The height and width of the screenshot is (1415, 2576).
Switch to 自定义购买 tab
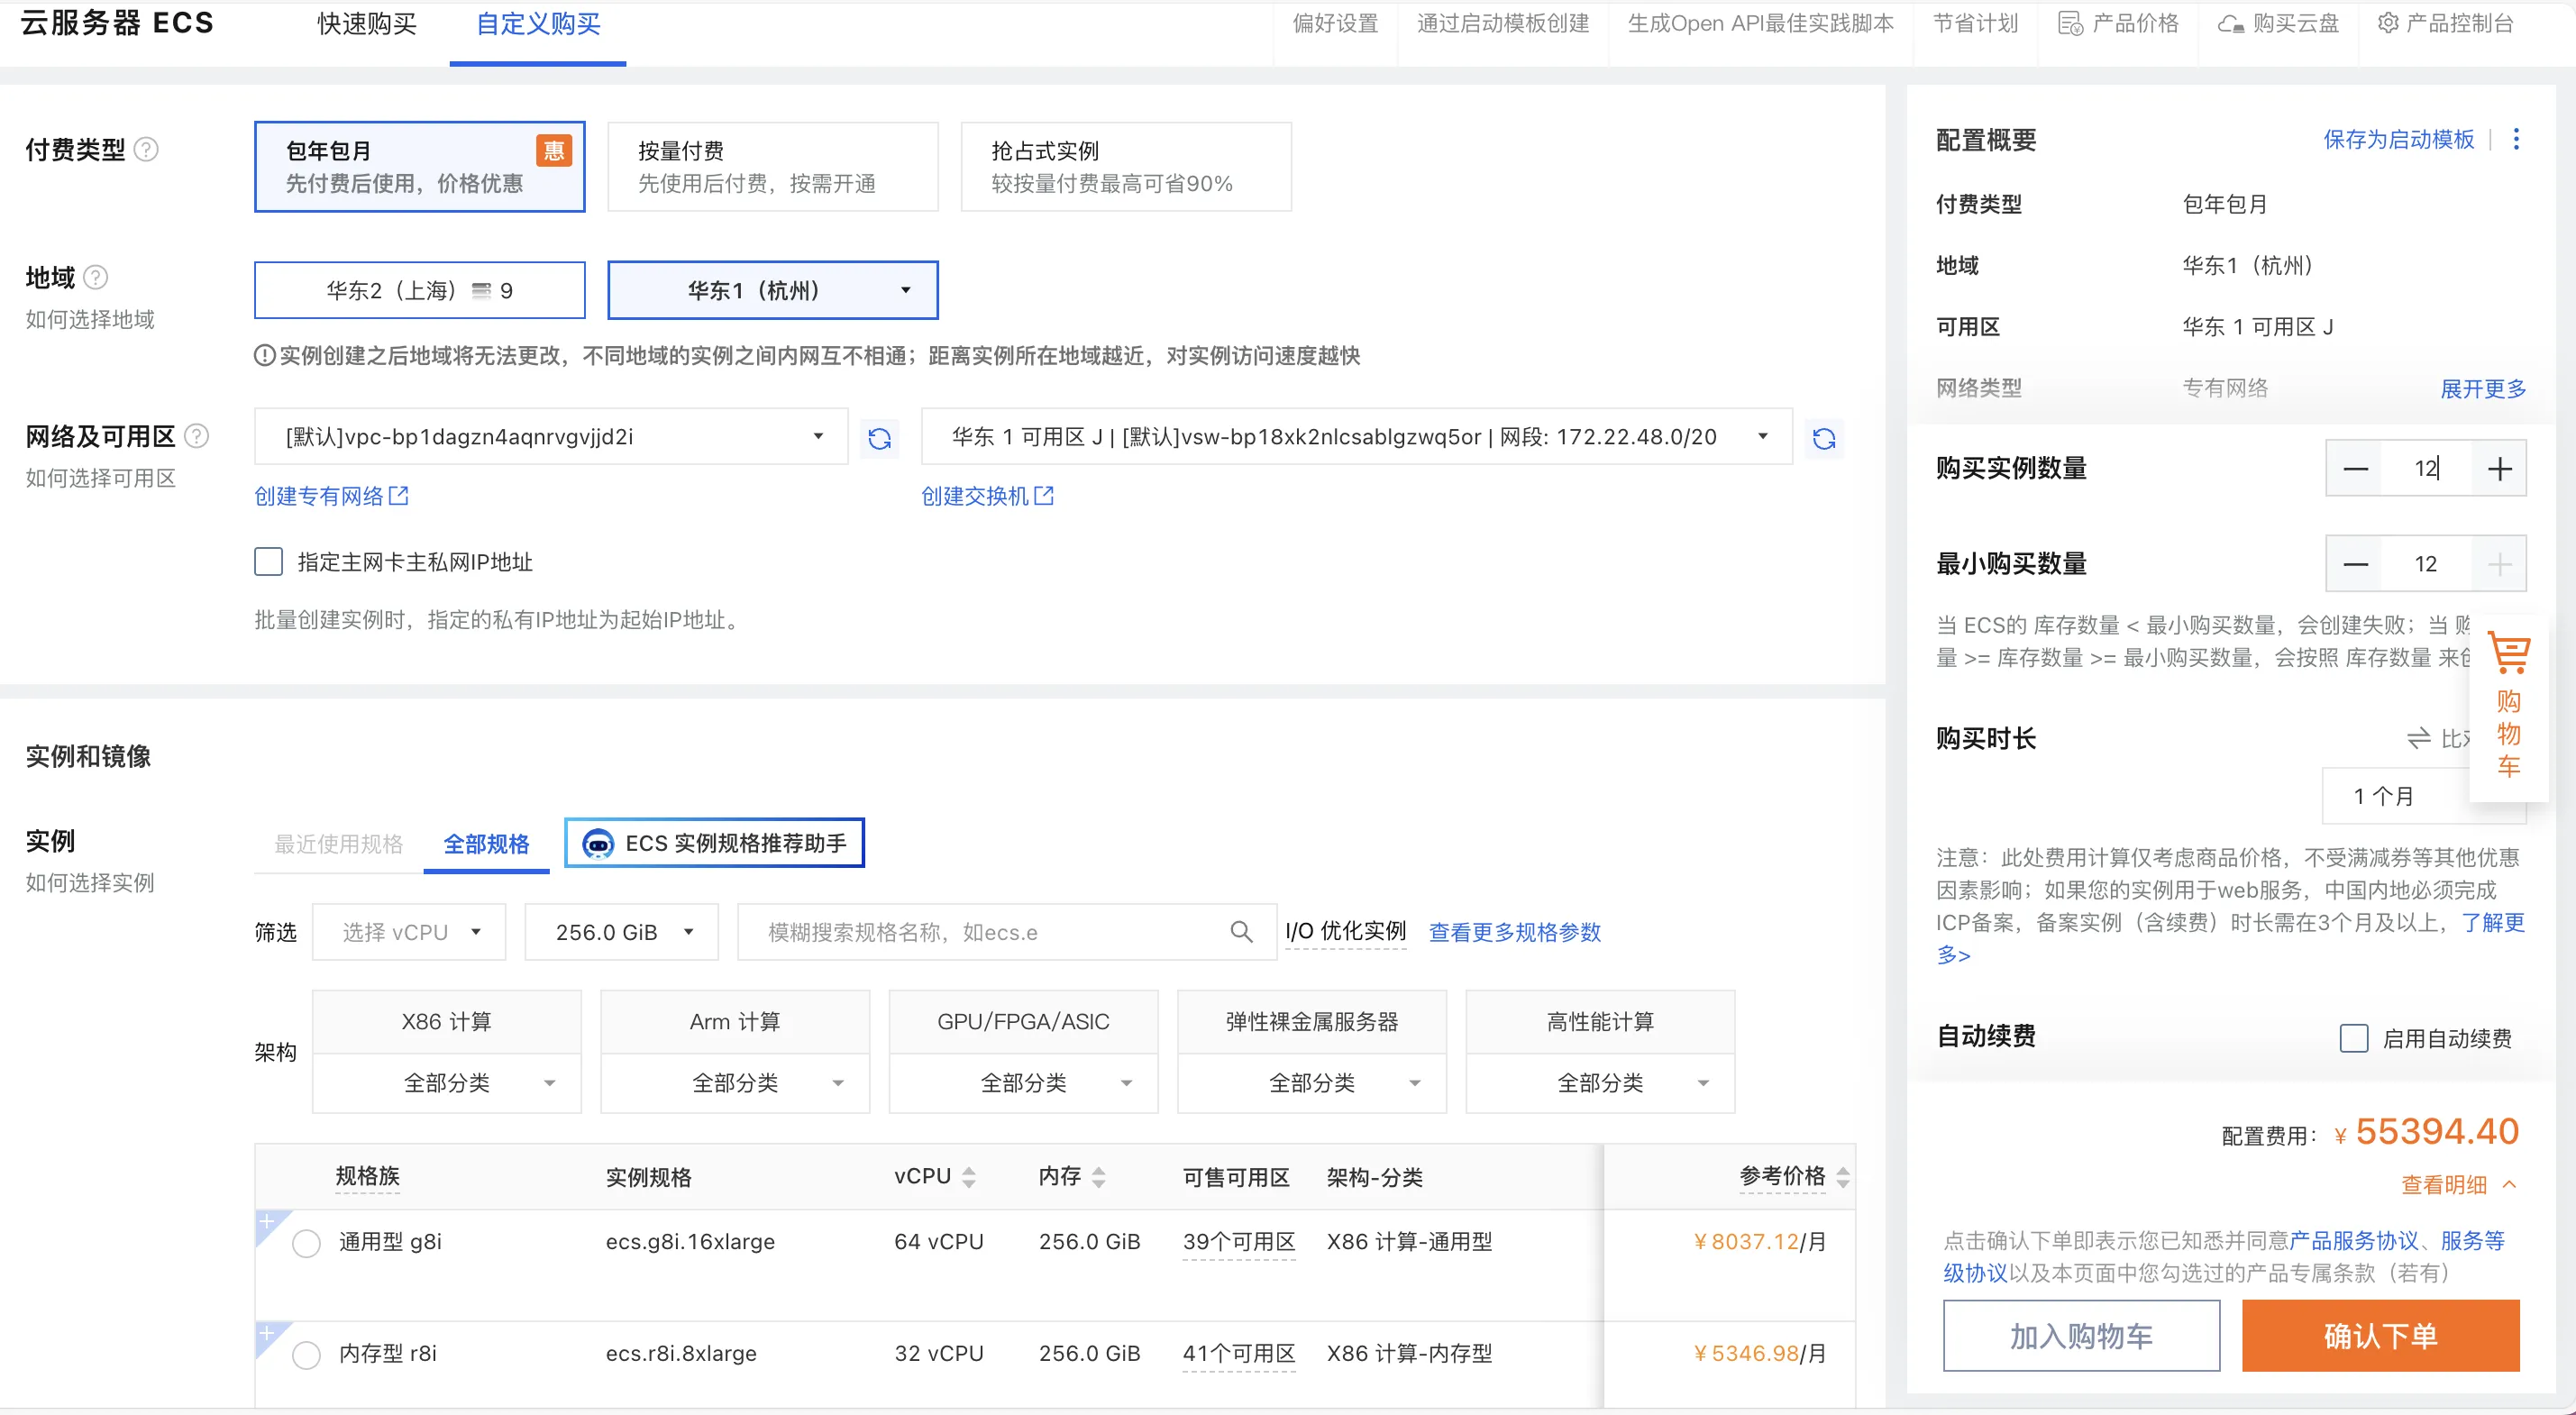(538, 24)
